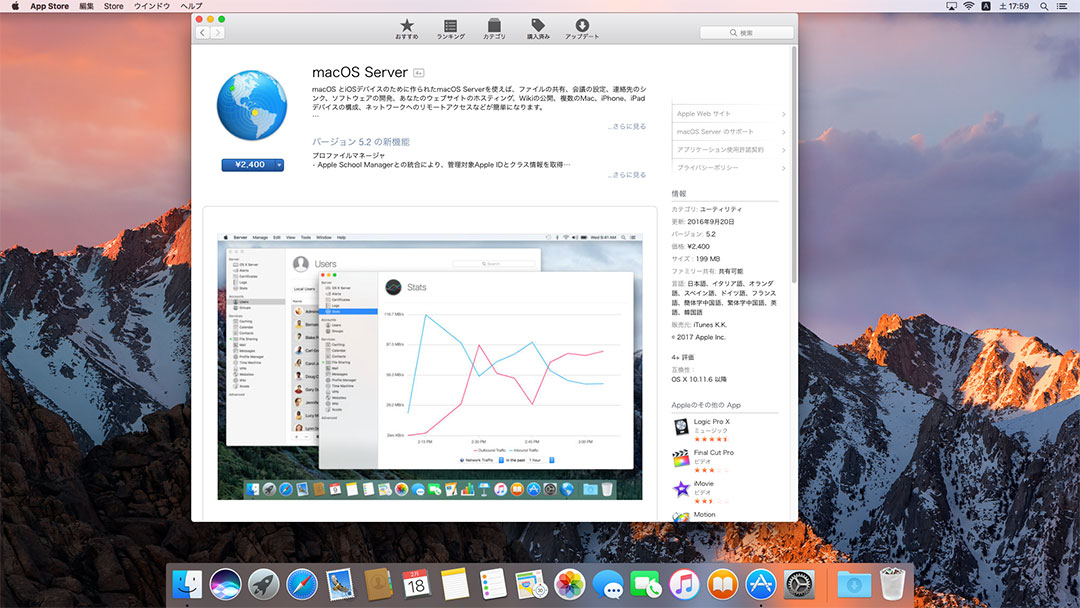Open Reminders from the Dock
This screenshot has width=1080, height=608.
tap(493, 585)
